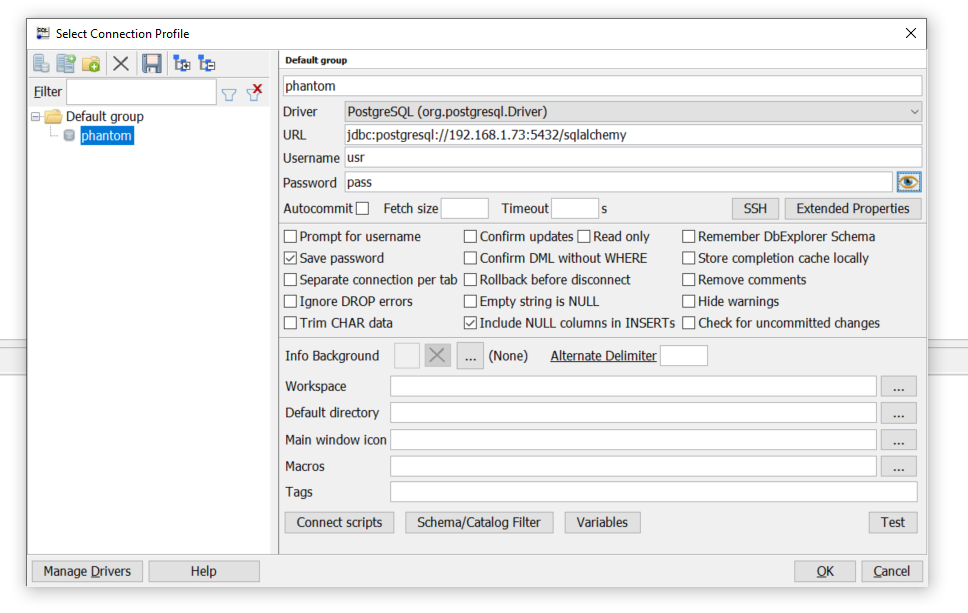Open the Workspace file browse button
The width and height of the screenshot is (968, 613).
[898, 386]
